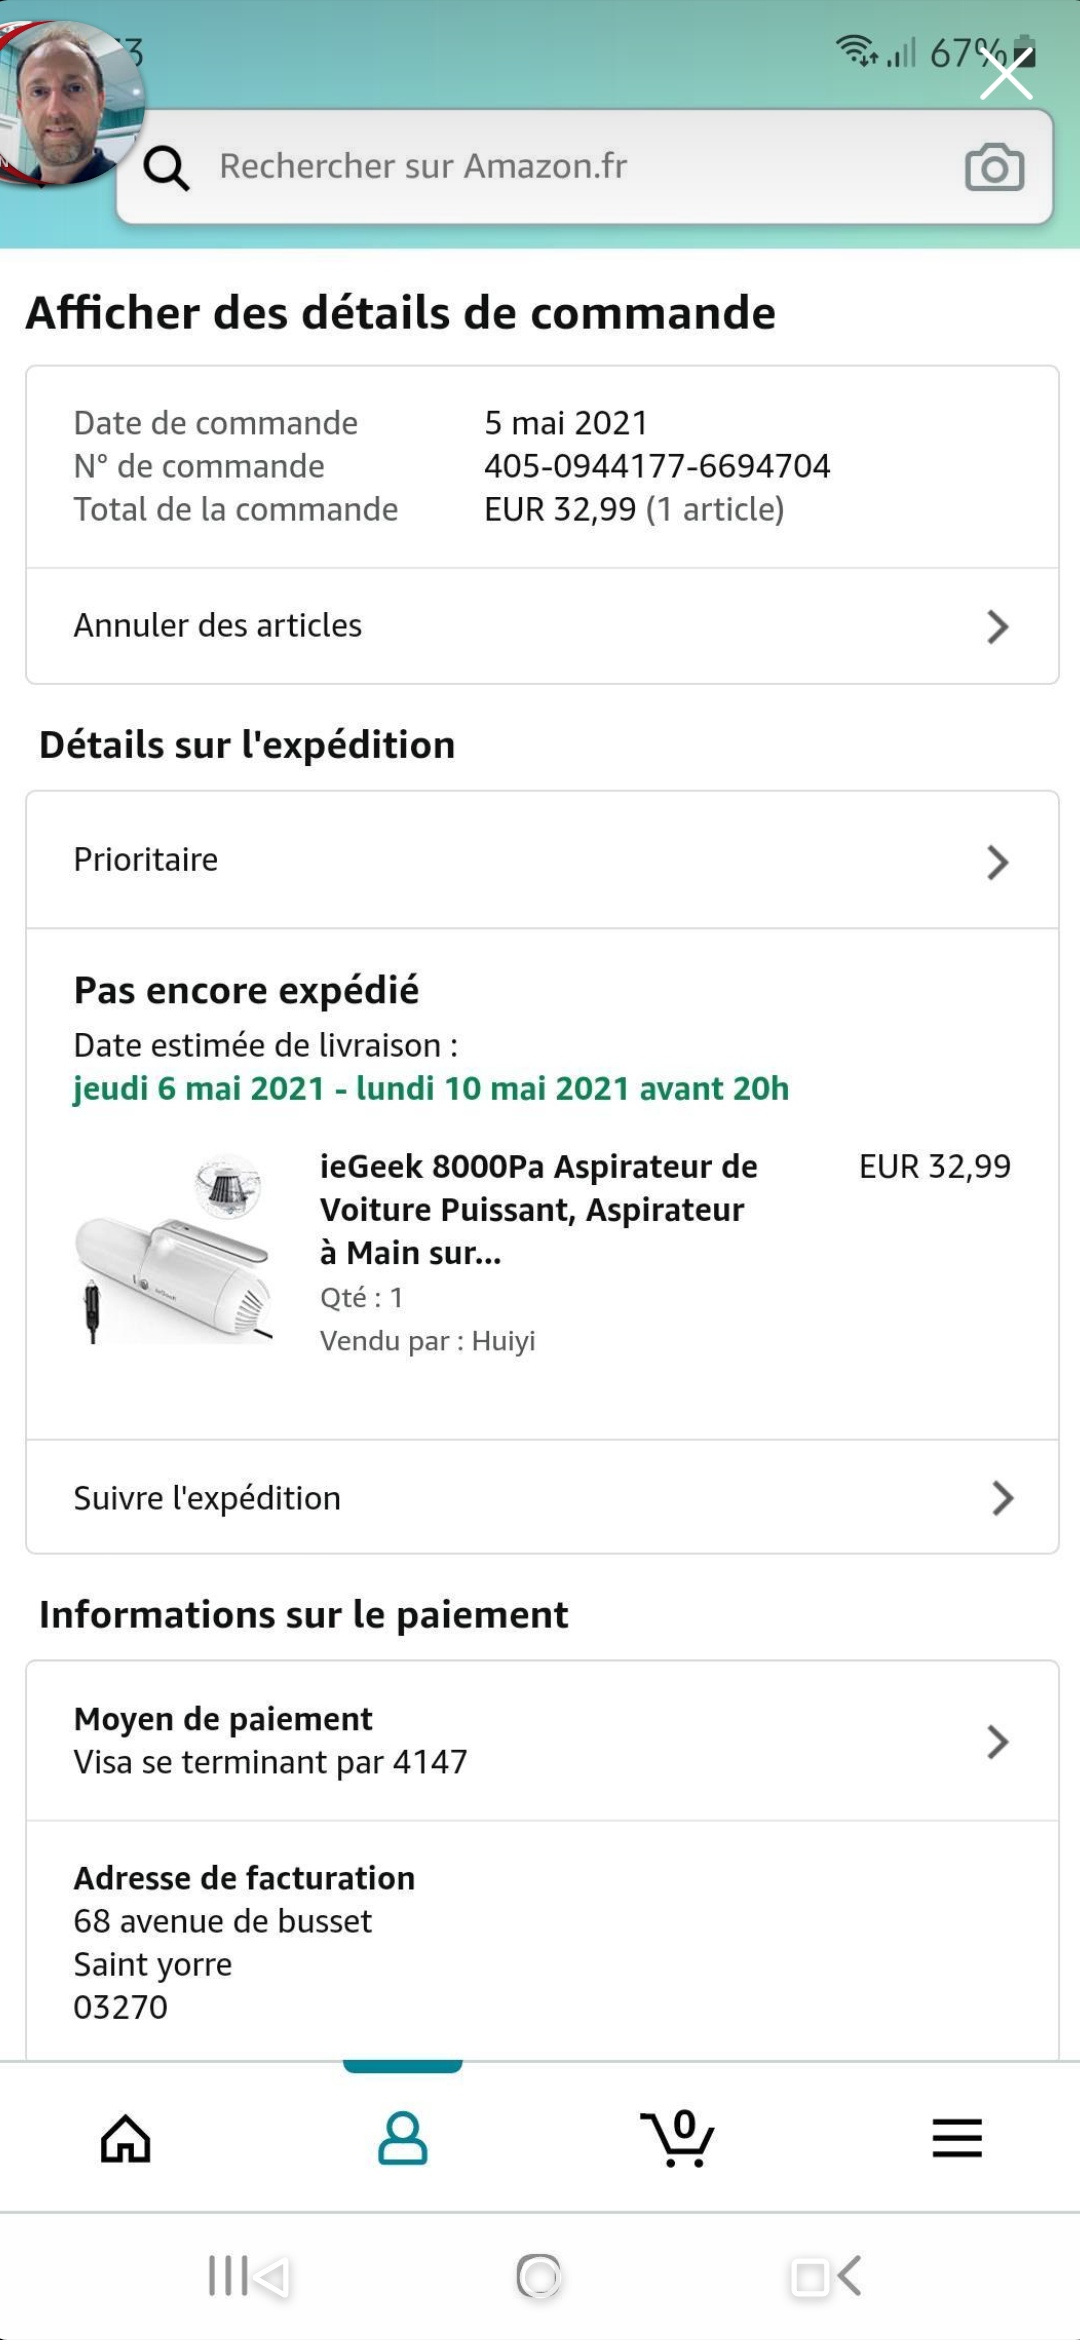
Task: Expand Moyen de paiement chevron
Action: 997,1742
